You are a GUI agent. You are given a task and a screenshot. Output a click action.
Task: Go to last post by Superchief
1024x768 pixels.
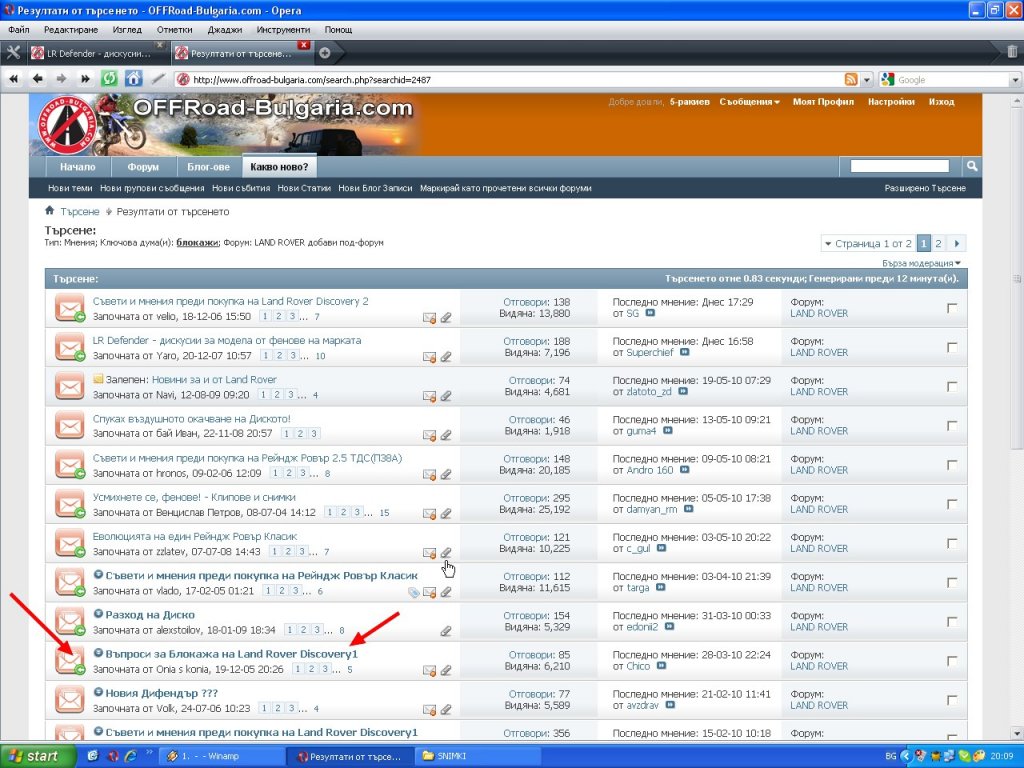pos(684,353)
